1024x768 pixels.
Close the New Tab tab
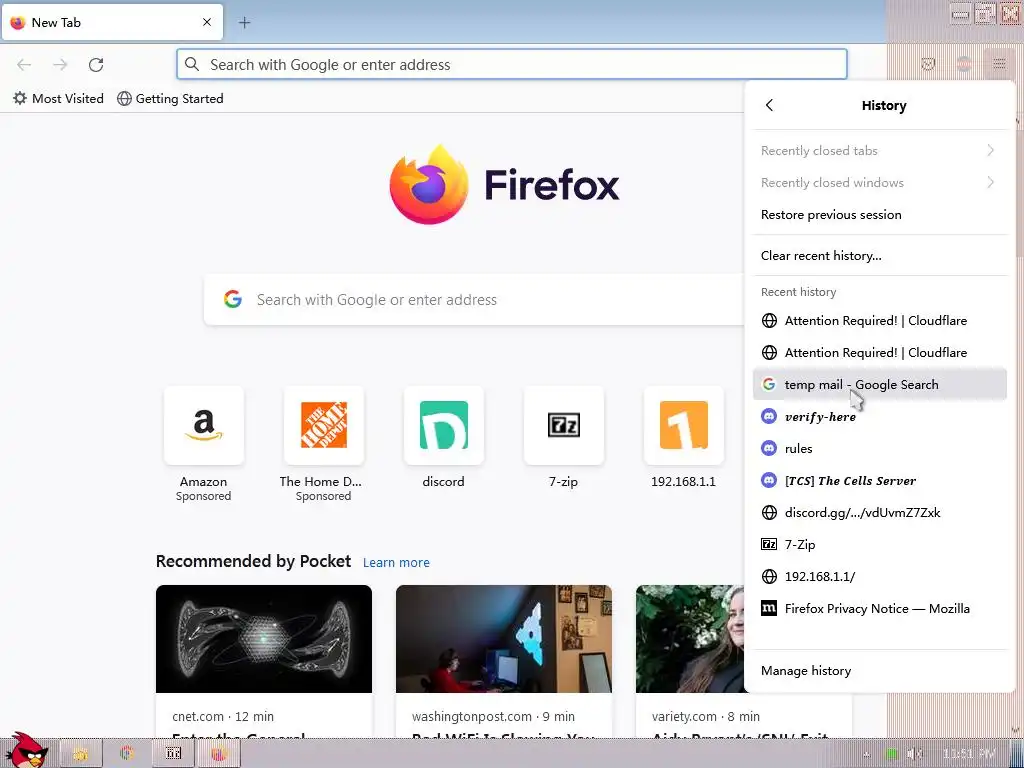click(x=207, y=22)
